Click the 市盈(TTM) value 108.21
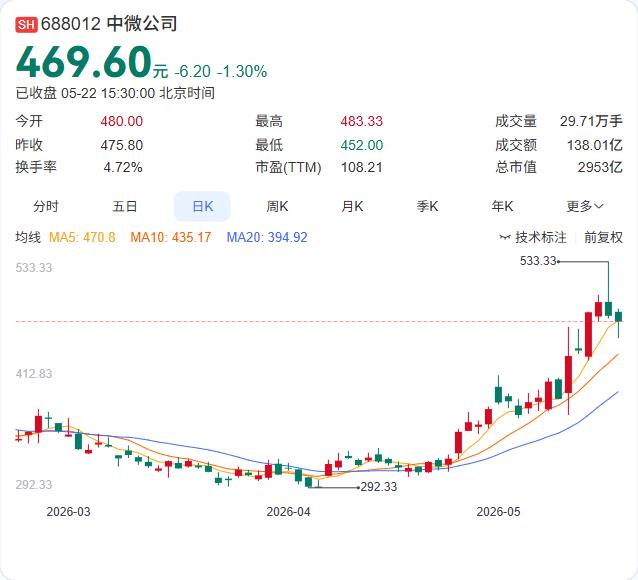638x580 pixels. [362, 167]
